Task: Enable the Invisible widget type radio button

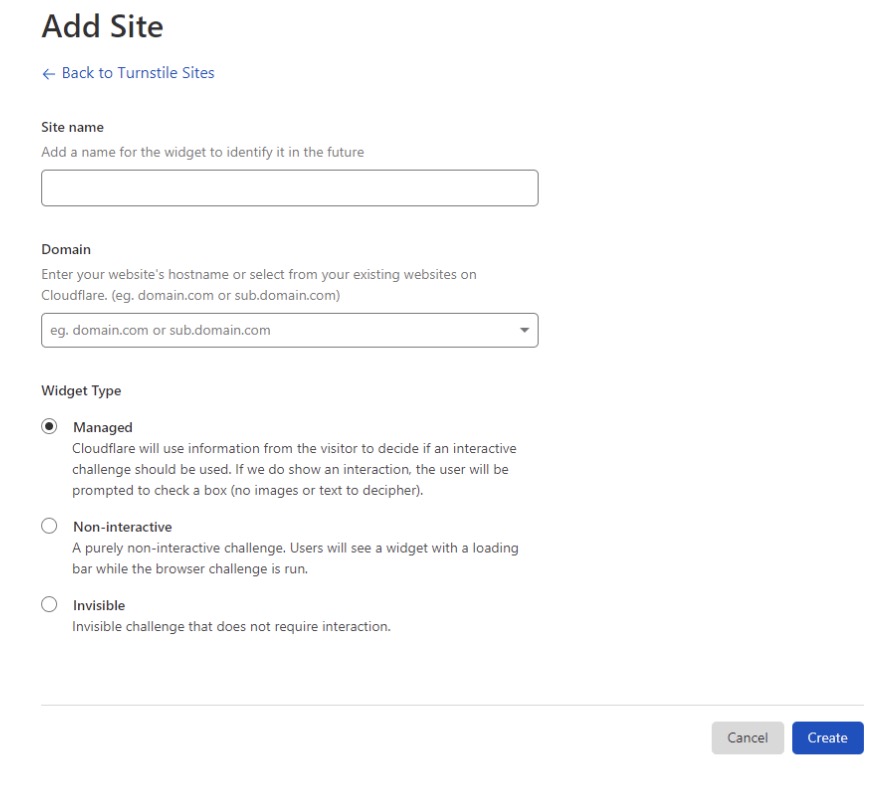Action: coord(49,604)
